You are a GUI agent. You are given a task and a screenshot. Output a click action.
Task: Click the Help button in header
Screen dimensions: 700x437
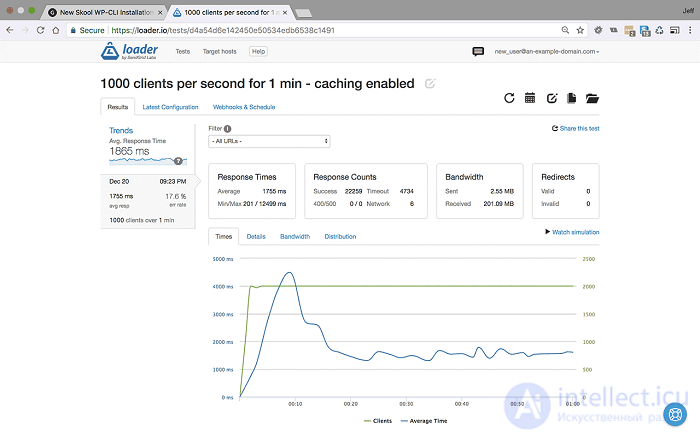[258, 51]
